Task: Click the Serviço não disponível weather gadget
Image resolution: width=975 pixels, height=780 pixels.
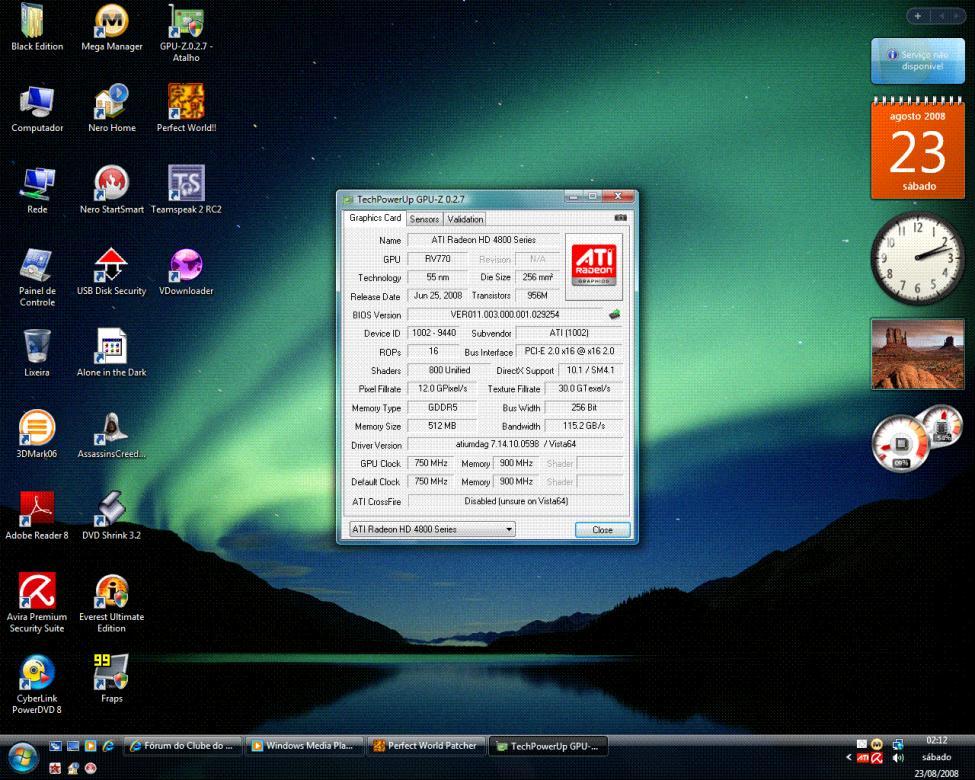Action: [918, 60]
